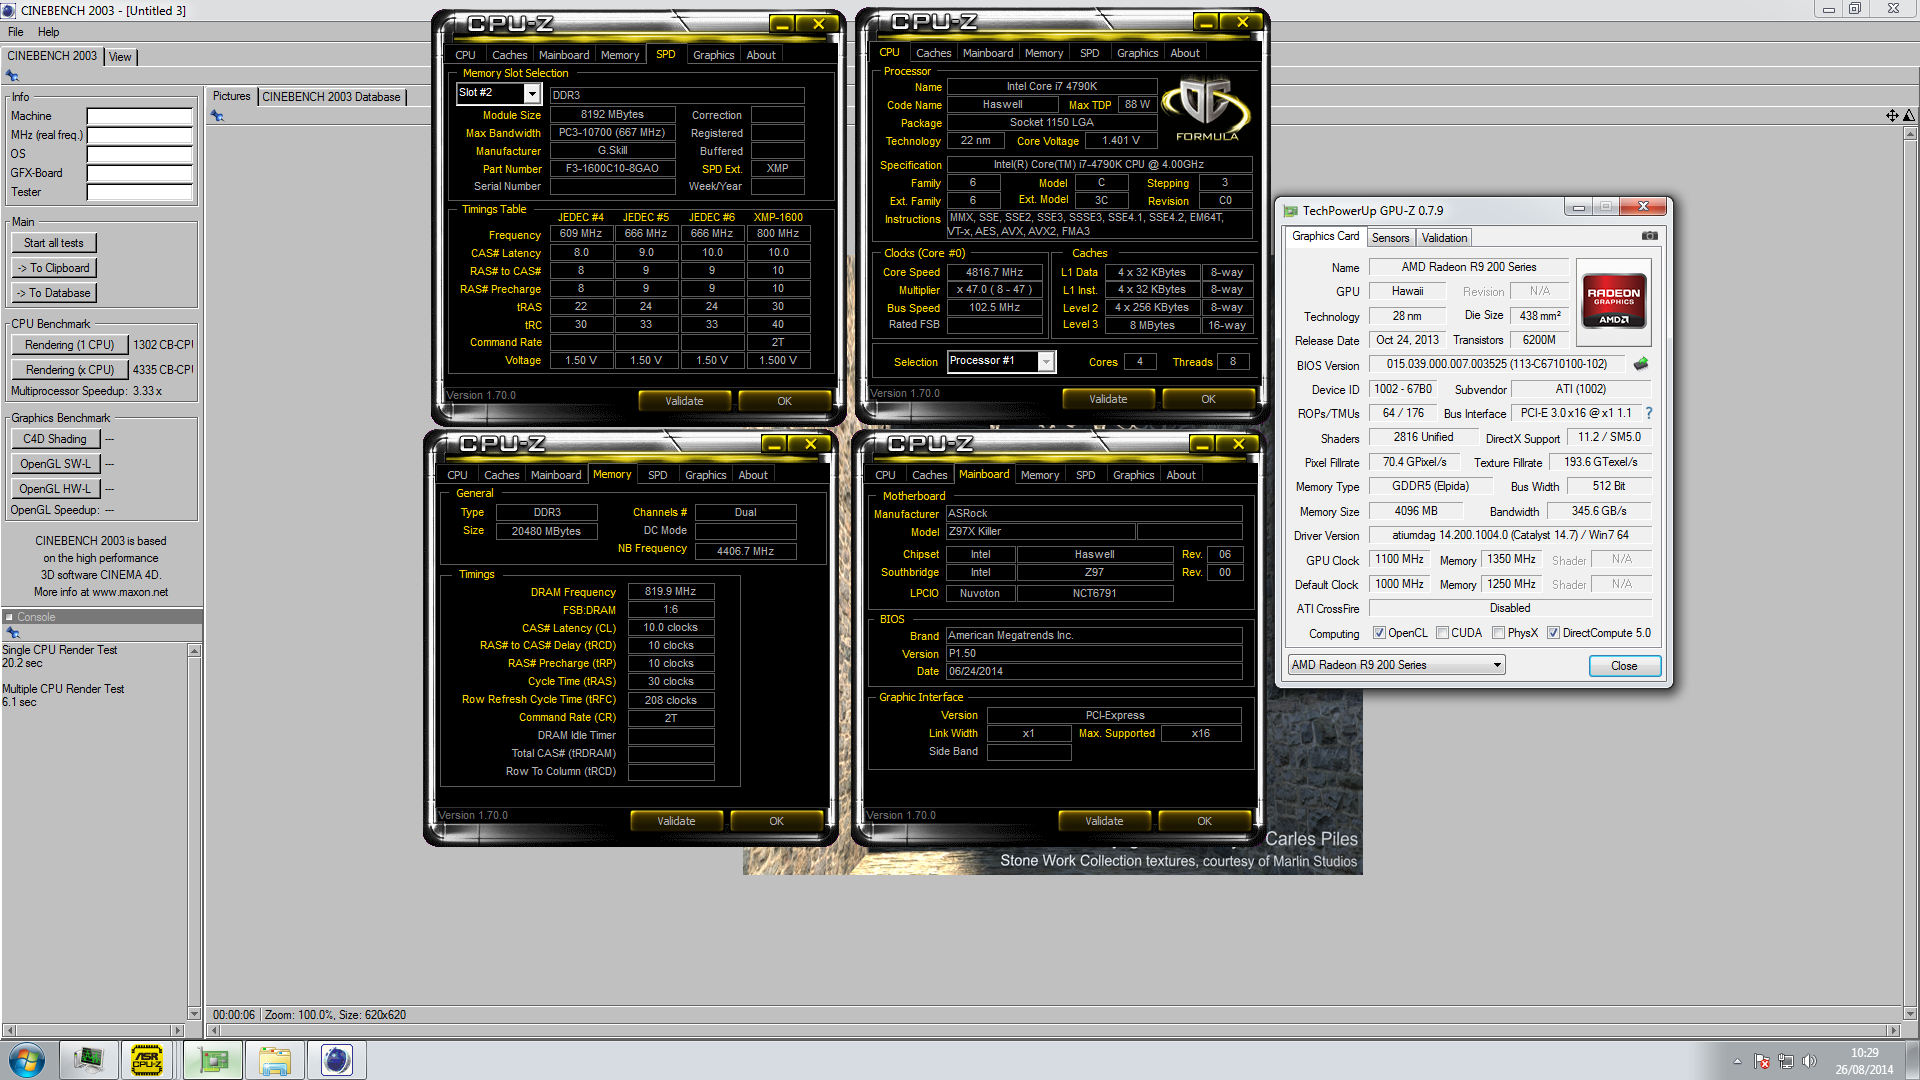Open SPD tab in the Mainboard CPU-Z window
The height and width of the screenshot is (1080, 1920).
tap(1085, 475)
